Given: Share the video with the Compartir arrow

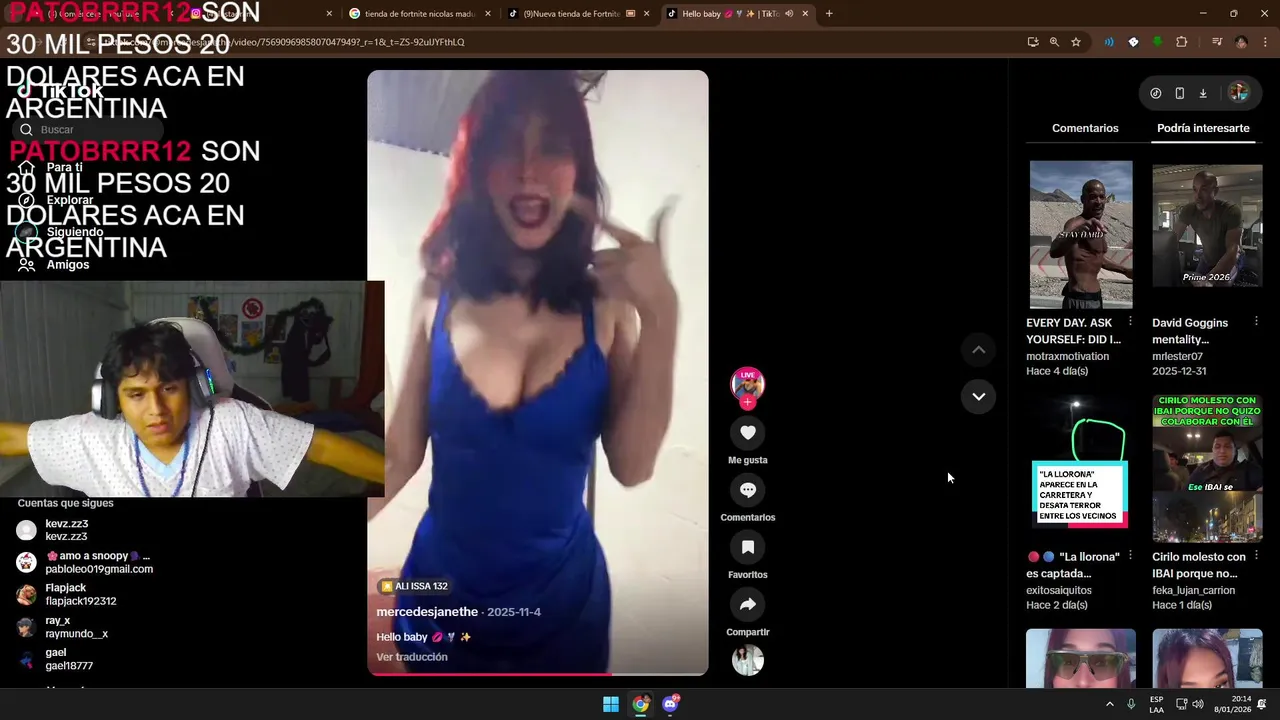Looking at the screenshot, I should tap(748, 604).
